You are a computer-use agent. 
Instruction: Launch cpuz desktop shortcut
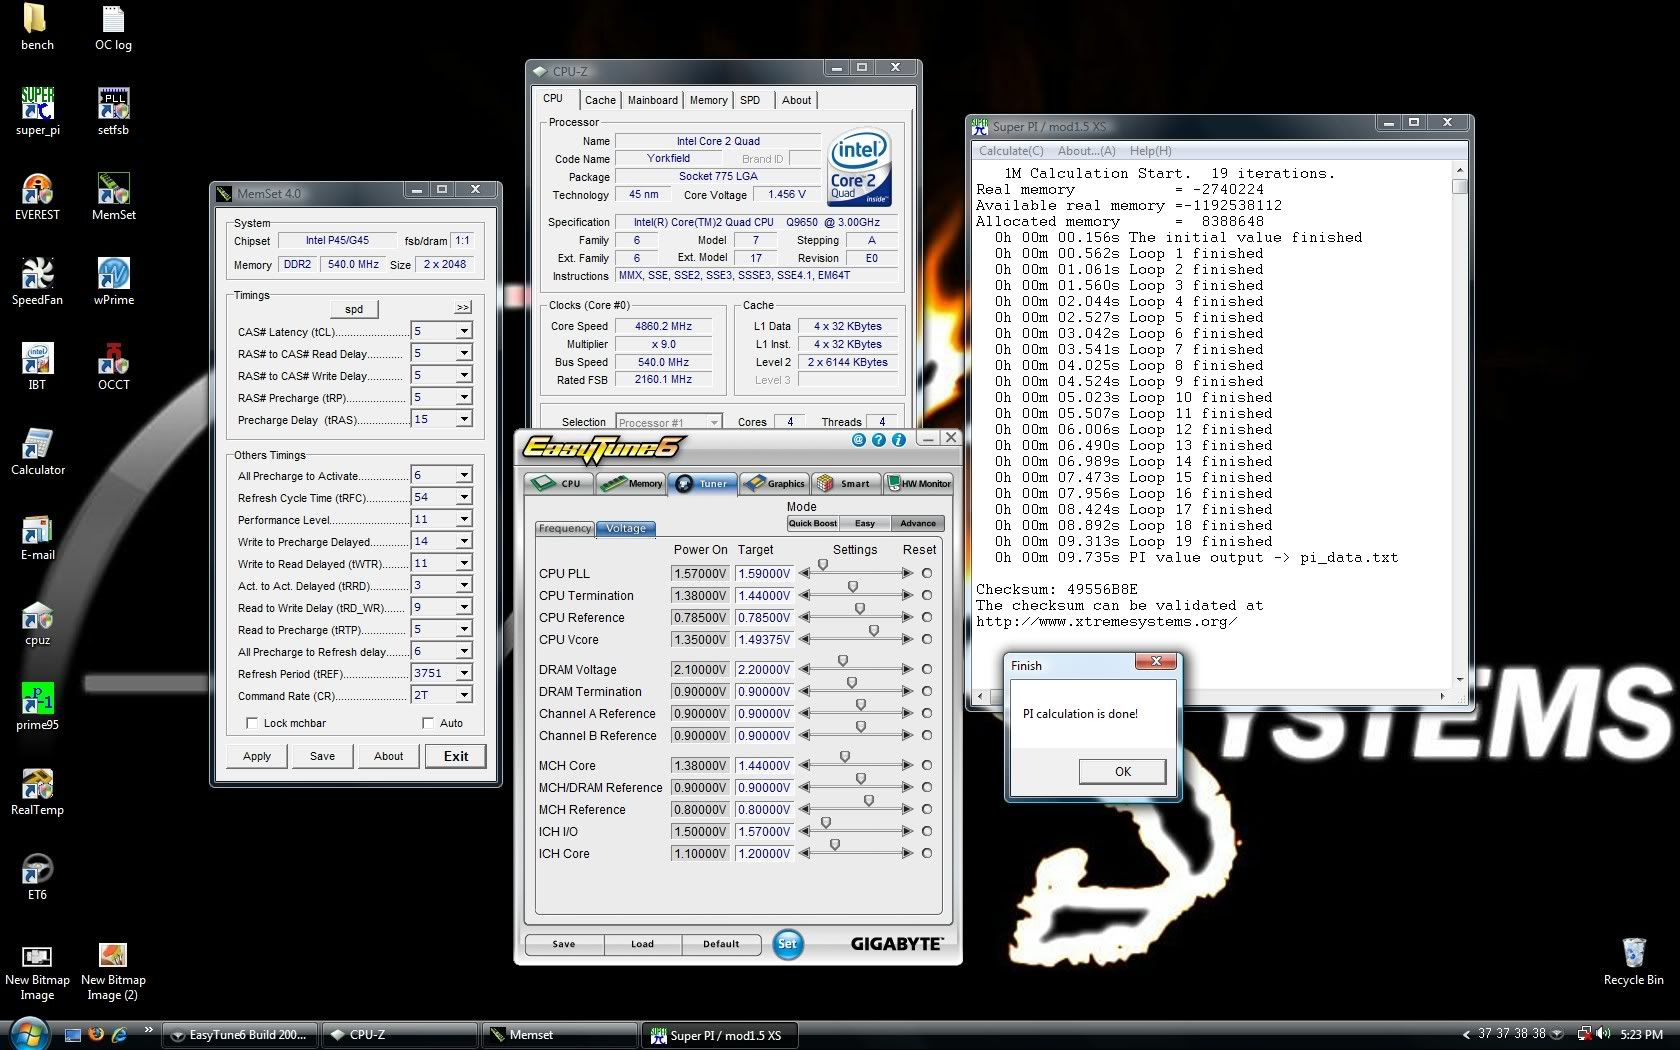click(x=37, y=622)
